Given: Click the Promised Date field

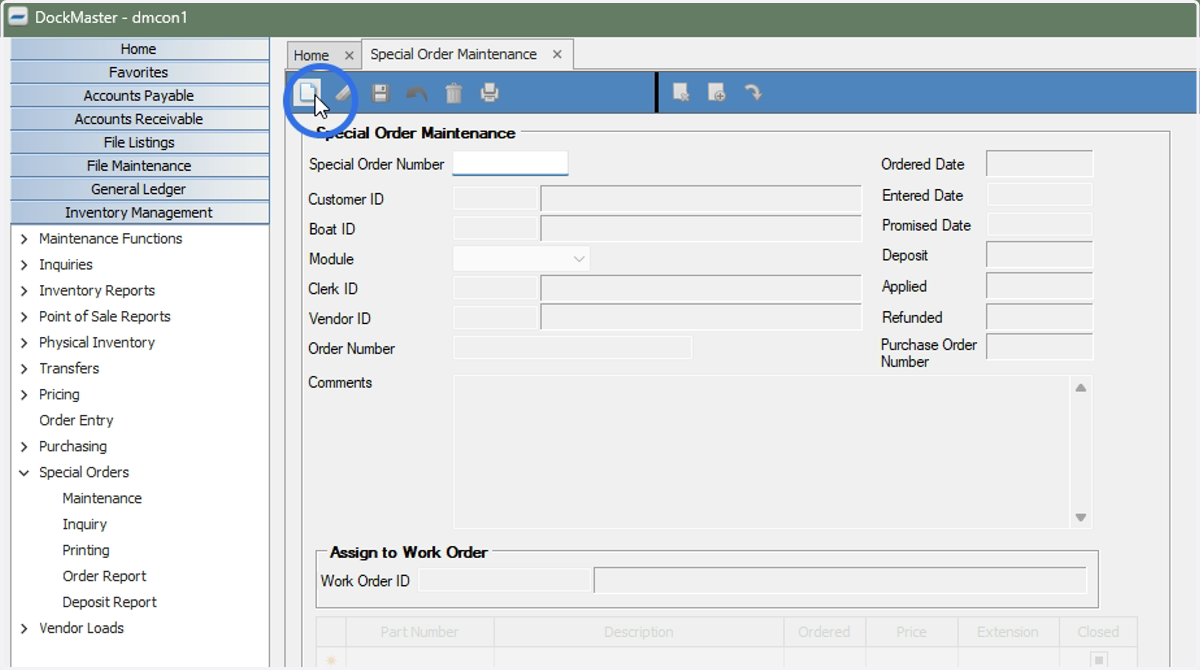Looking at the screenshot, I should coord(1039,225).
